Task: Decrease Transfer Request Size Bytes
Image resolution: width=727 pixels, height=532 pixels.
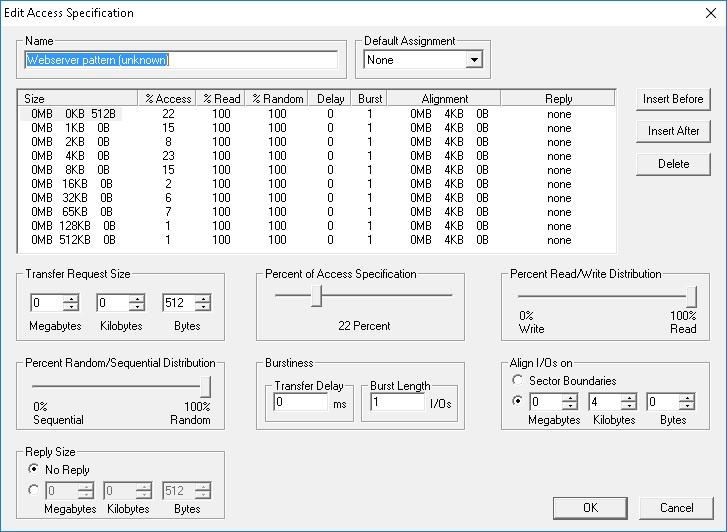Action: click(203, 307)
